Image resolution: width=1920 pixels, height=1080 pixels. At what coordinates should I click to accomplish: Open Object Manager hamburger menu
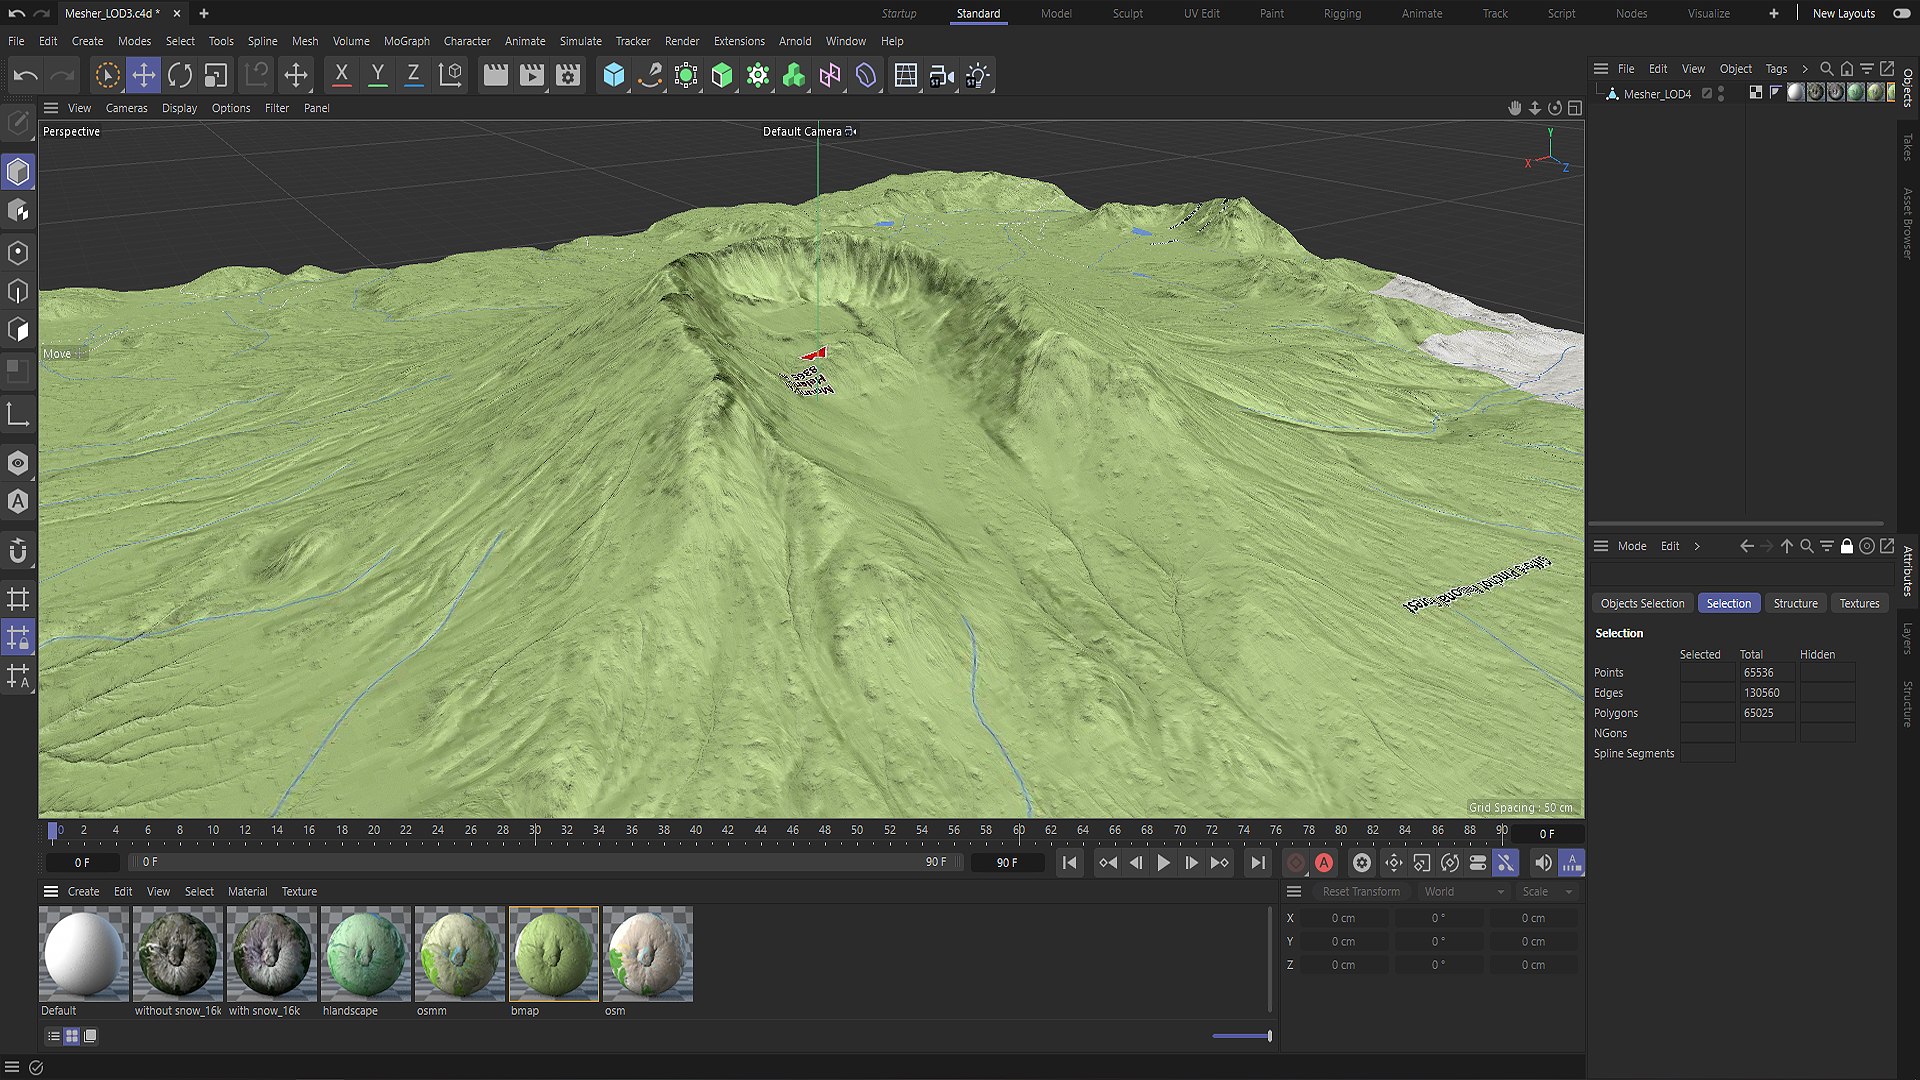(x=1601, y=69)
